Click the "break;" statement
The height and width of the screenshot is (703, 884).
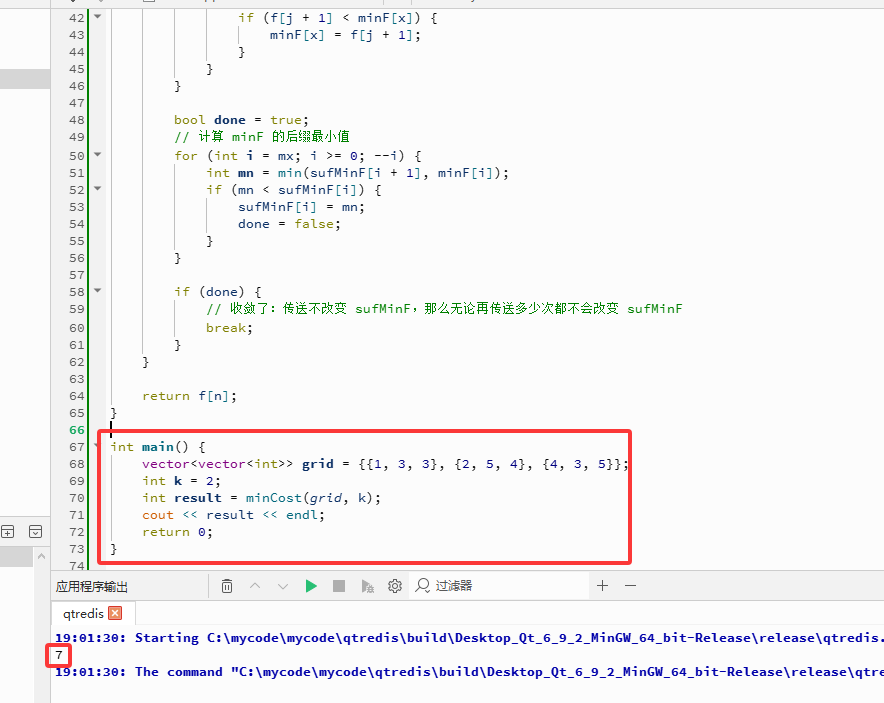click(x=229, y=328)
